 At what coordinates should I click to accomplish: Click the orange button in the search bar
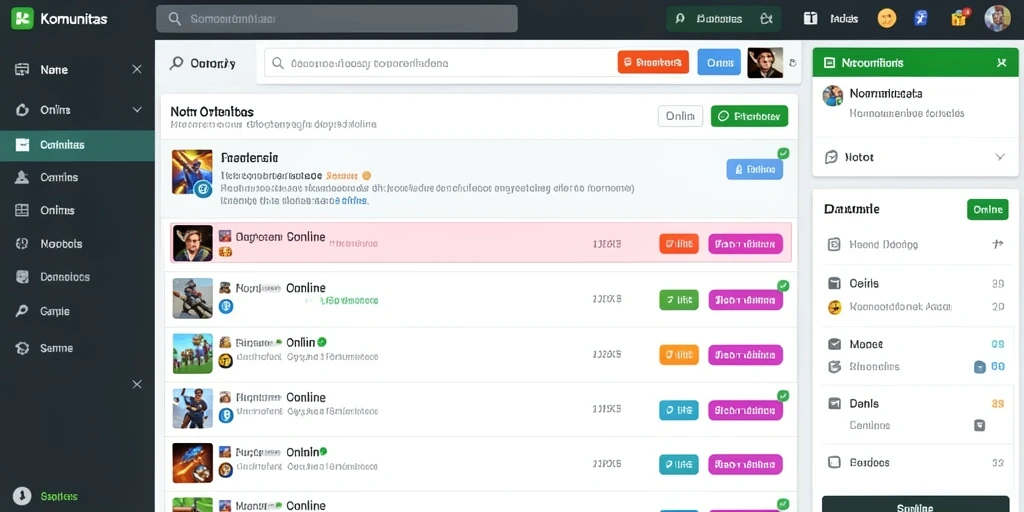[x=653, y=62]
